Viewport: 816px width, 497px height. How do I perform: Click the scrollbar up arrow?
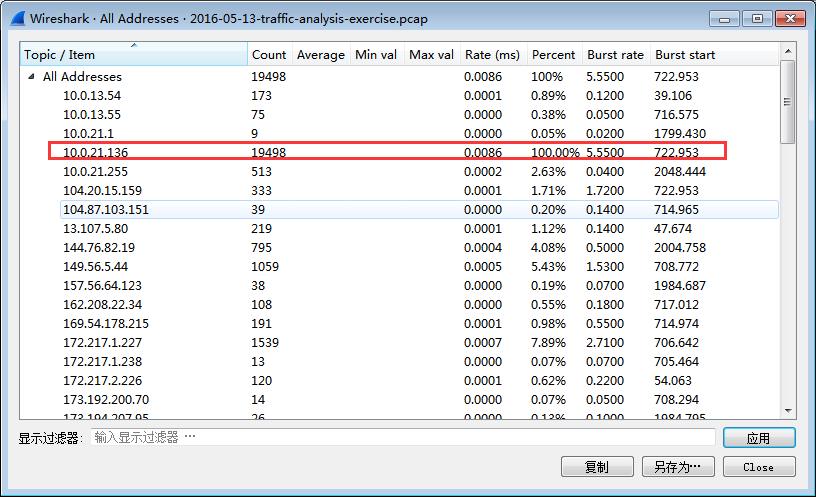[788, 51]
